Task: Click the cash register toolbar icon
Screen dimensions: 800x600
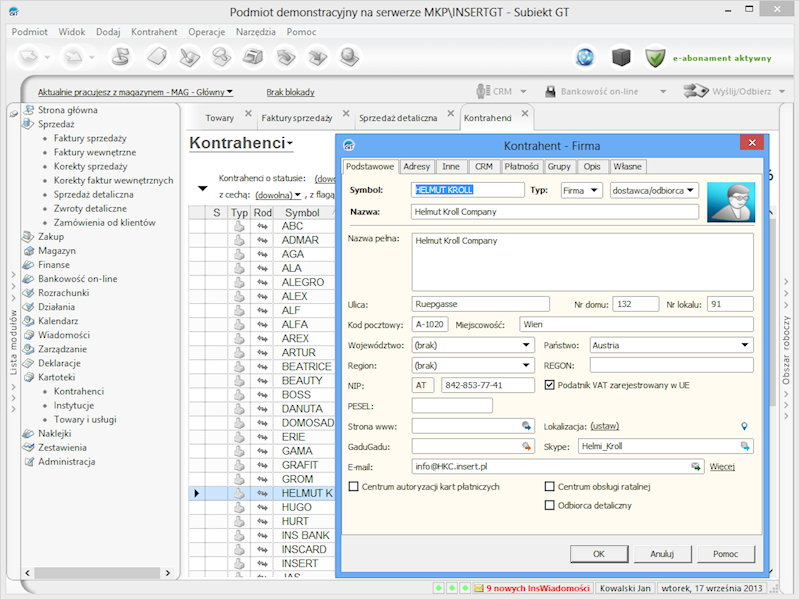Action: (253, 57)
